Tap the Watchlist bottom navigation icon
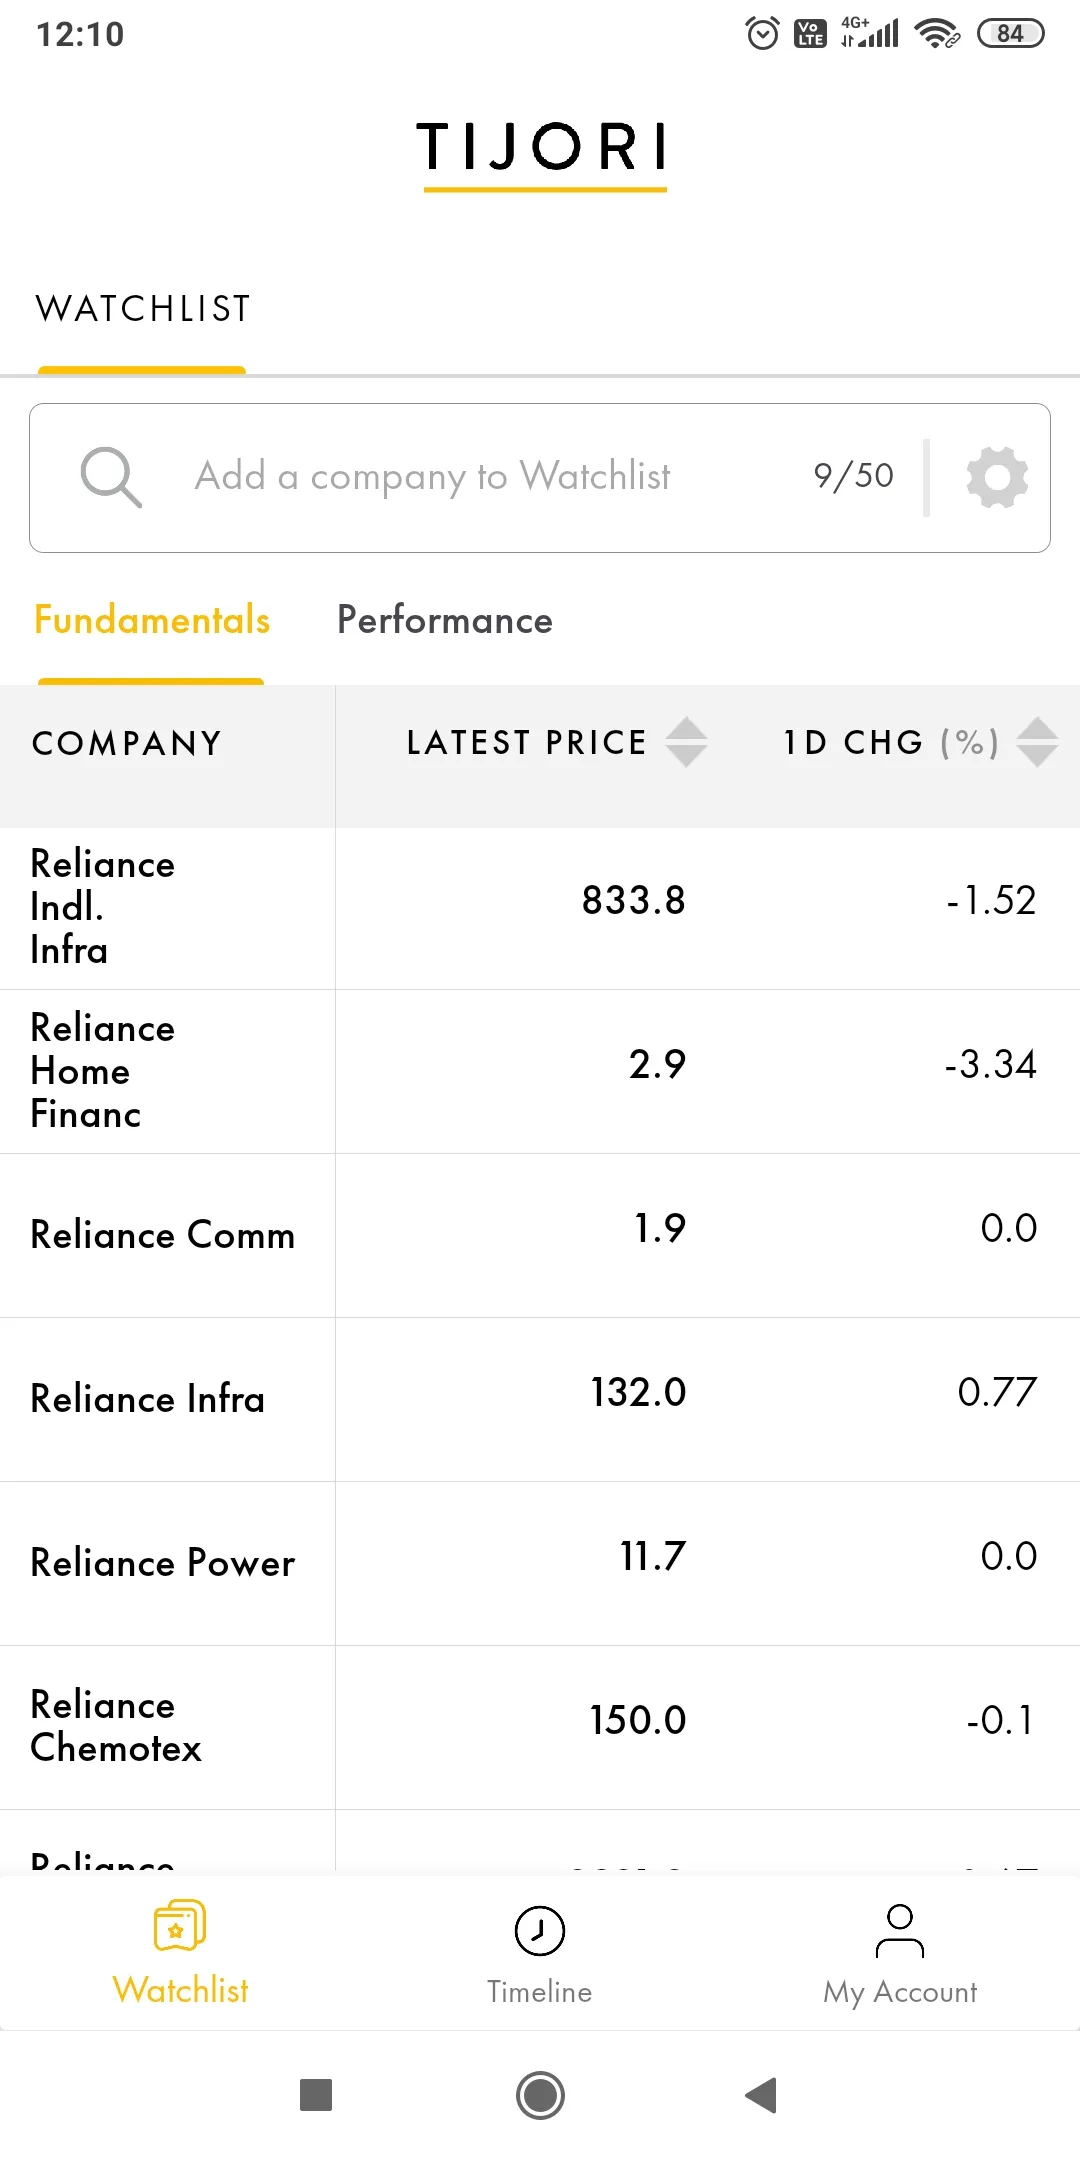Image resolution: width=1080 pixels, height=2160 pixels. pyautogui.click(x=180, y=1927)
